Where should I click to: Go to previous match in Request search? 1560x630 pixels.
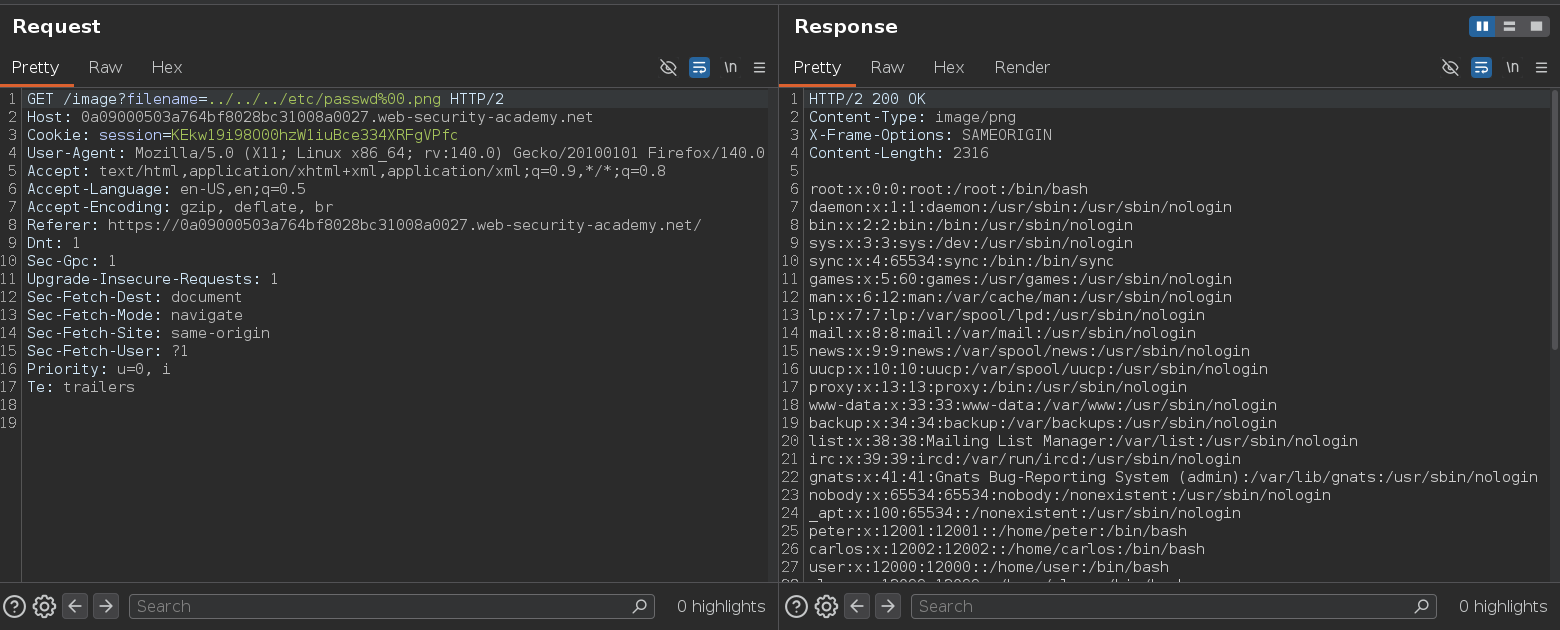75,606
